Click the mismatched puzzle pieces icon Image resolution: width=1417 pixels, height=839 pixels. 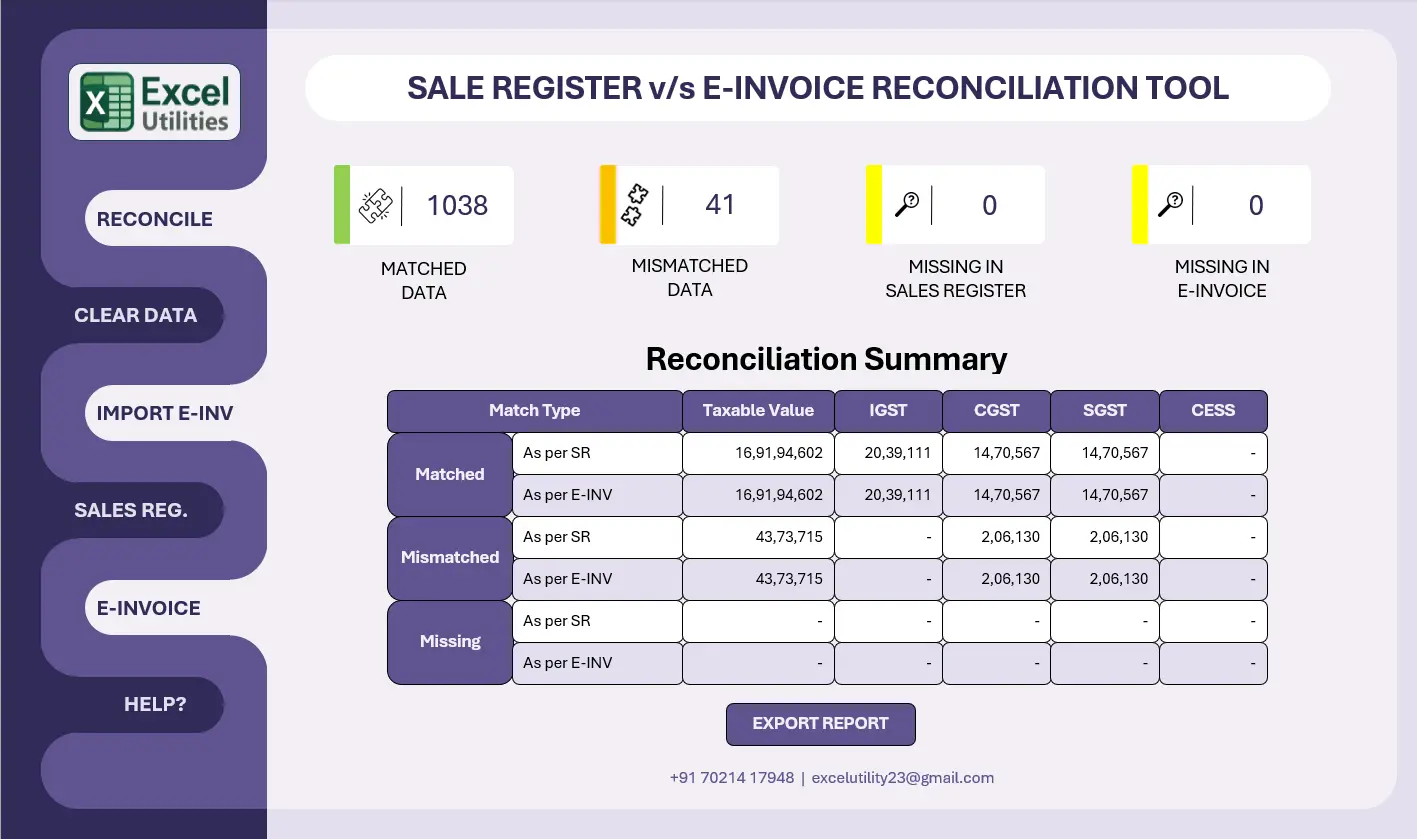pyautogui.click(x=633, y=205)
